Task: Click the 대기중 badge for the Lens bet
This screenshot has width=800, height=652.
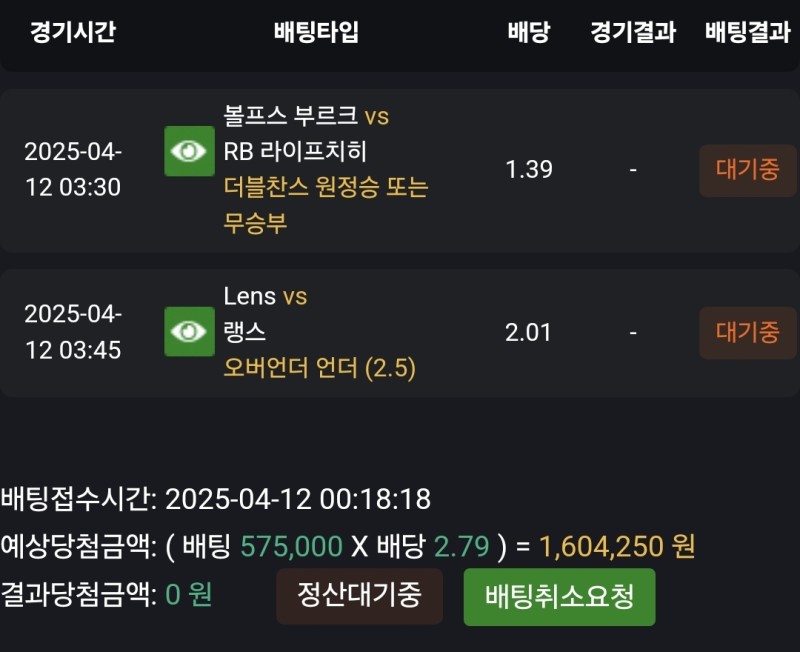Action: (x=747, y=333)
